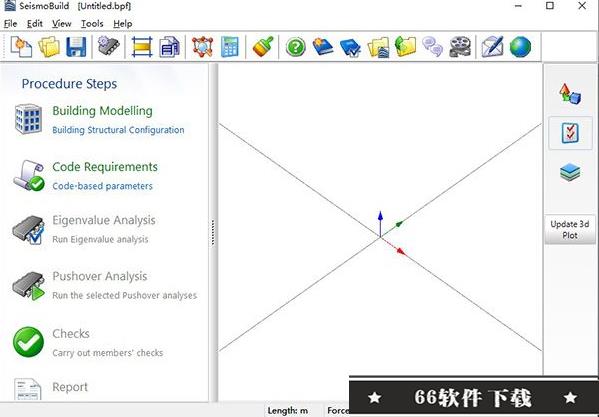Click the New Project toolbar icon
The height and width of the screenshot is (417, 599).
(x=21, y=47)
